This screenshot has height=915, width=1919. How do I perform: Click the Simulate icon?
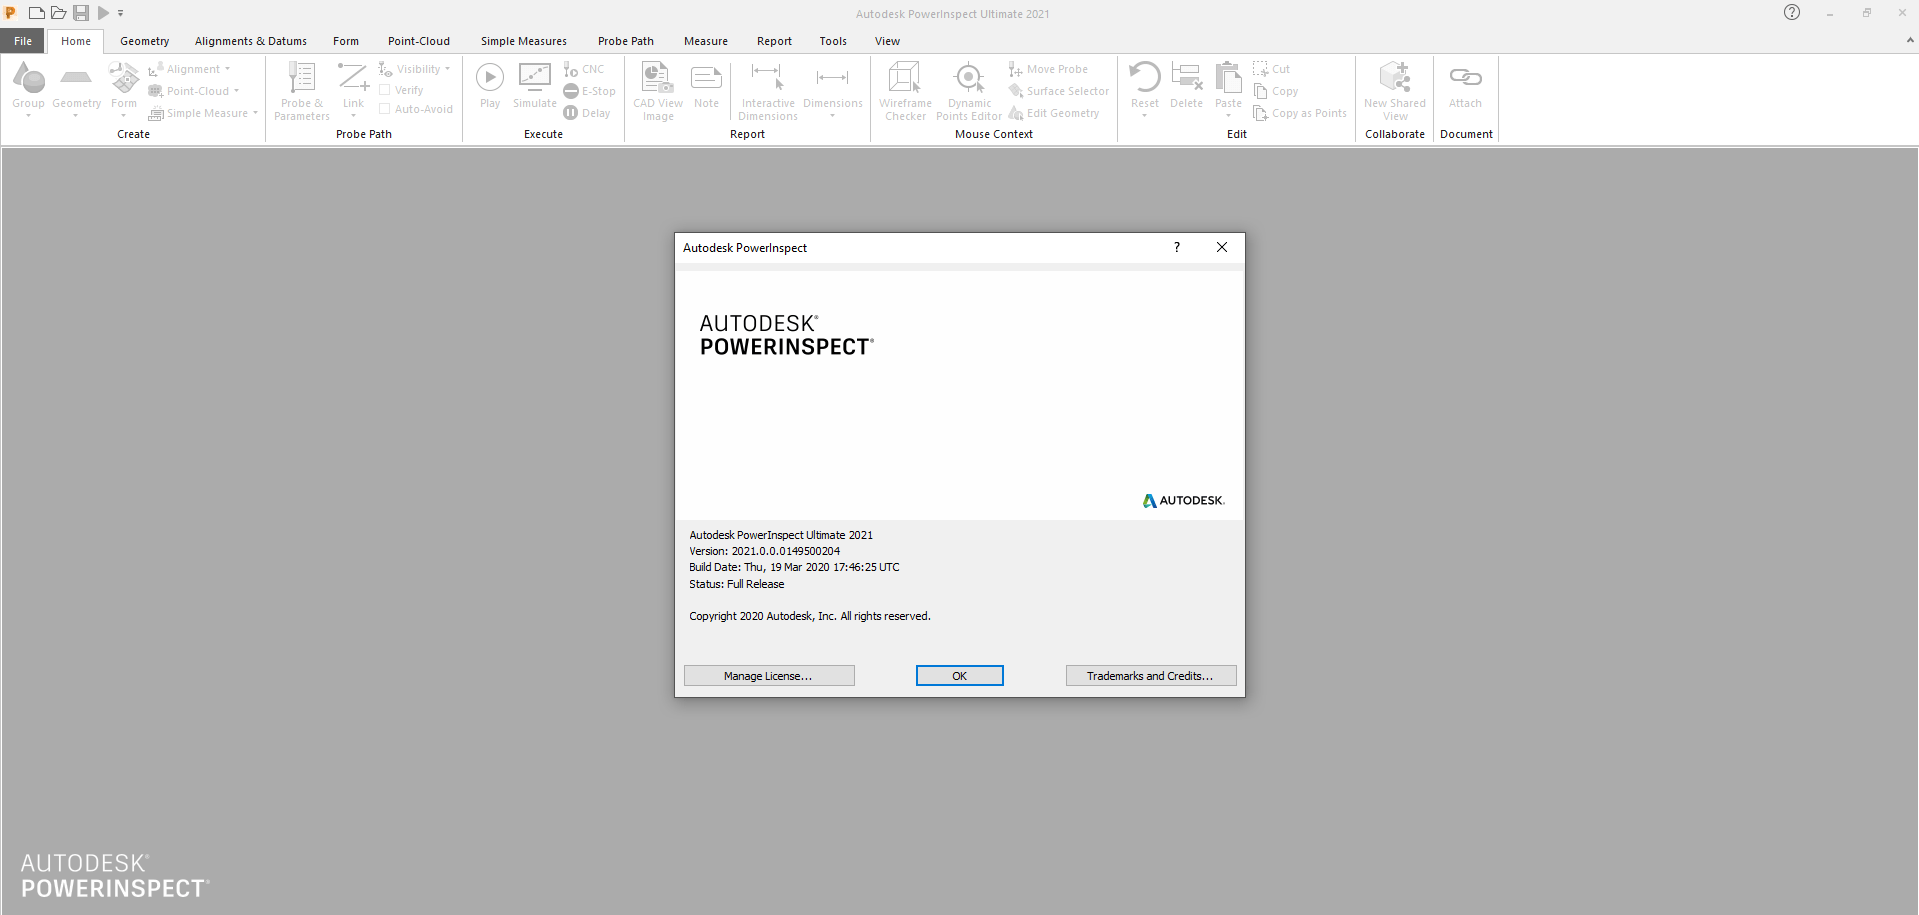pos(534,78)
